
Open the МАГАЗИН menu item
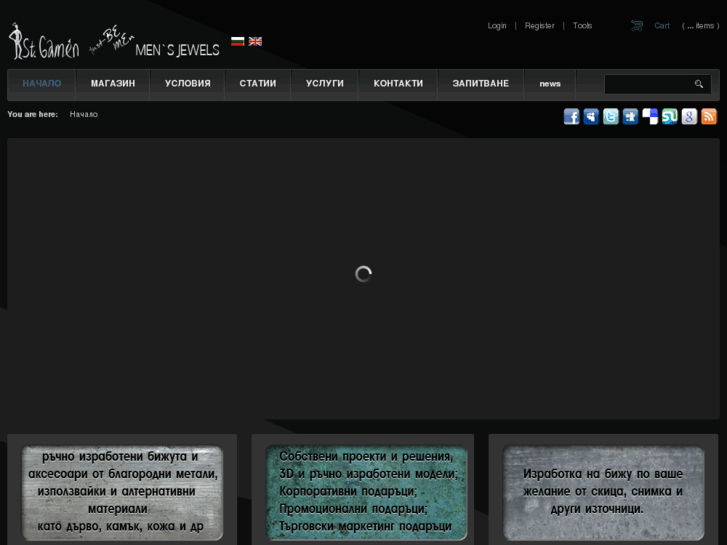(113, 83)
